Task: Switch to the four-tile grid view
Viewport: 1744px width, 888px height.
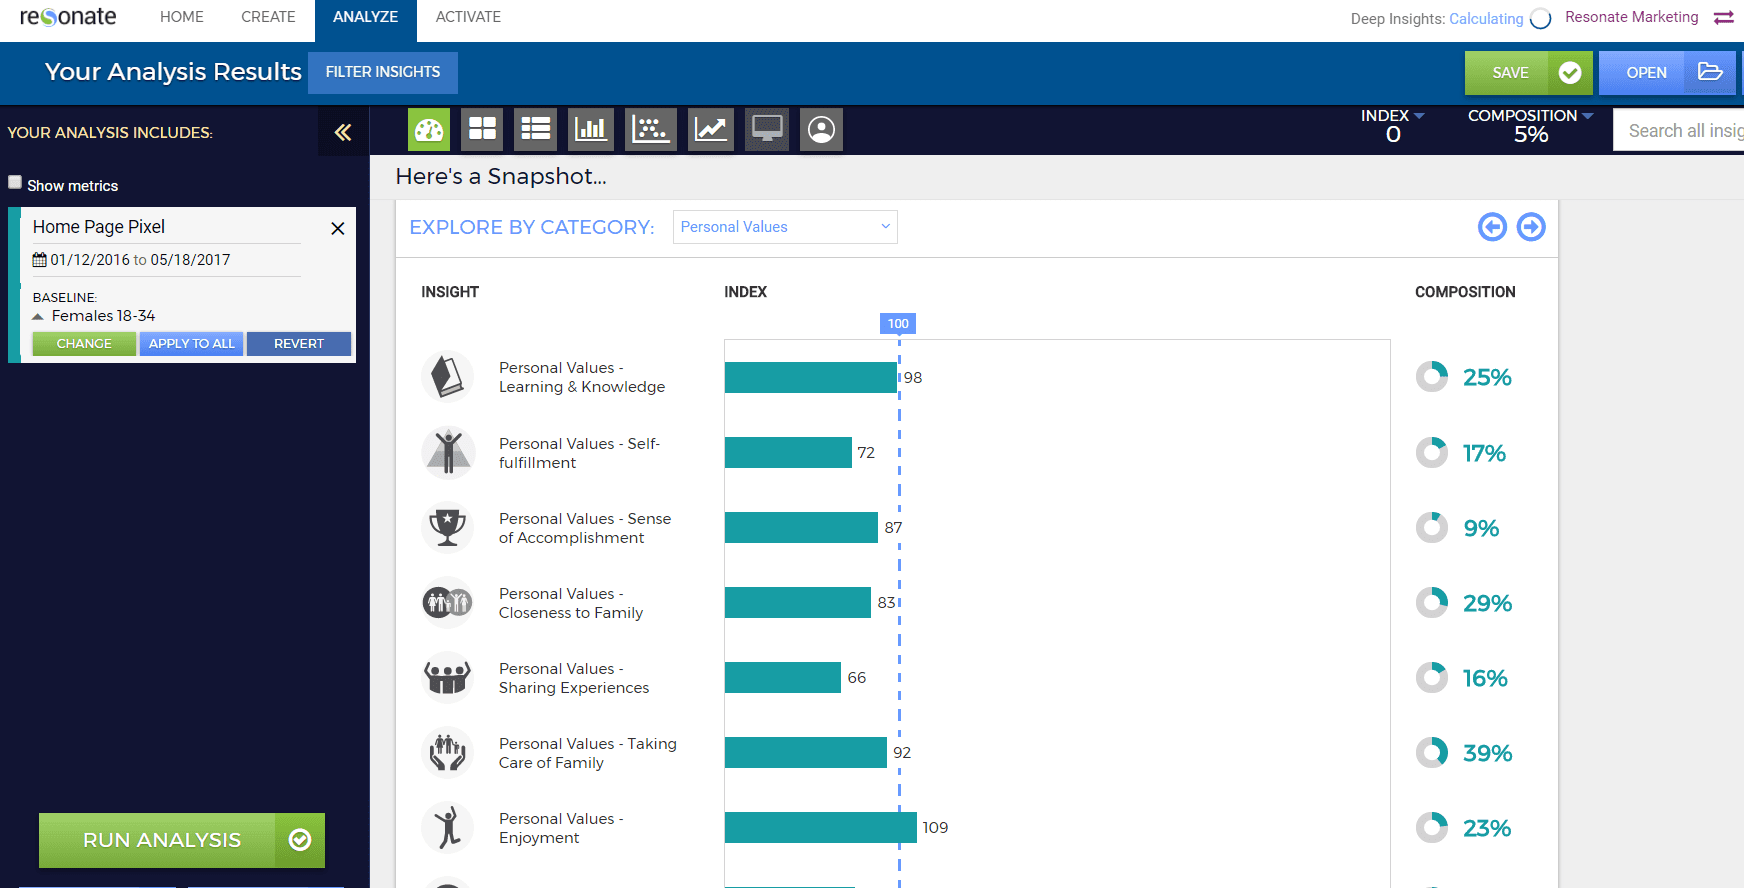Action: (483, 130)
